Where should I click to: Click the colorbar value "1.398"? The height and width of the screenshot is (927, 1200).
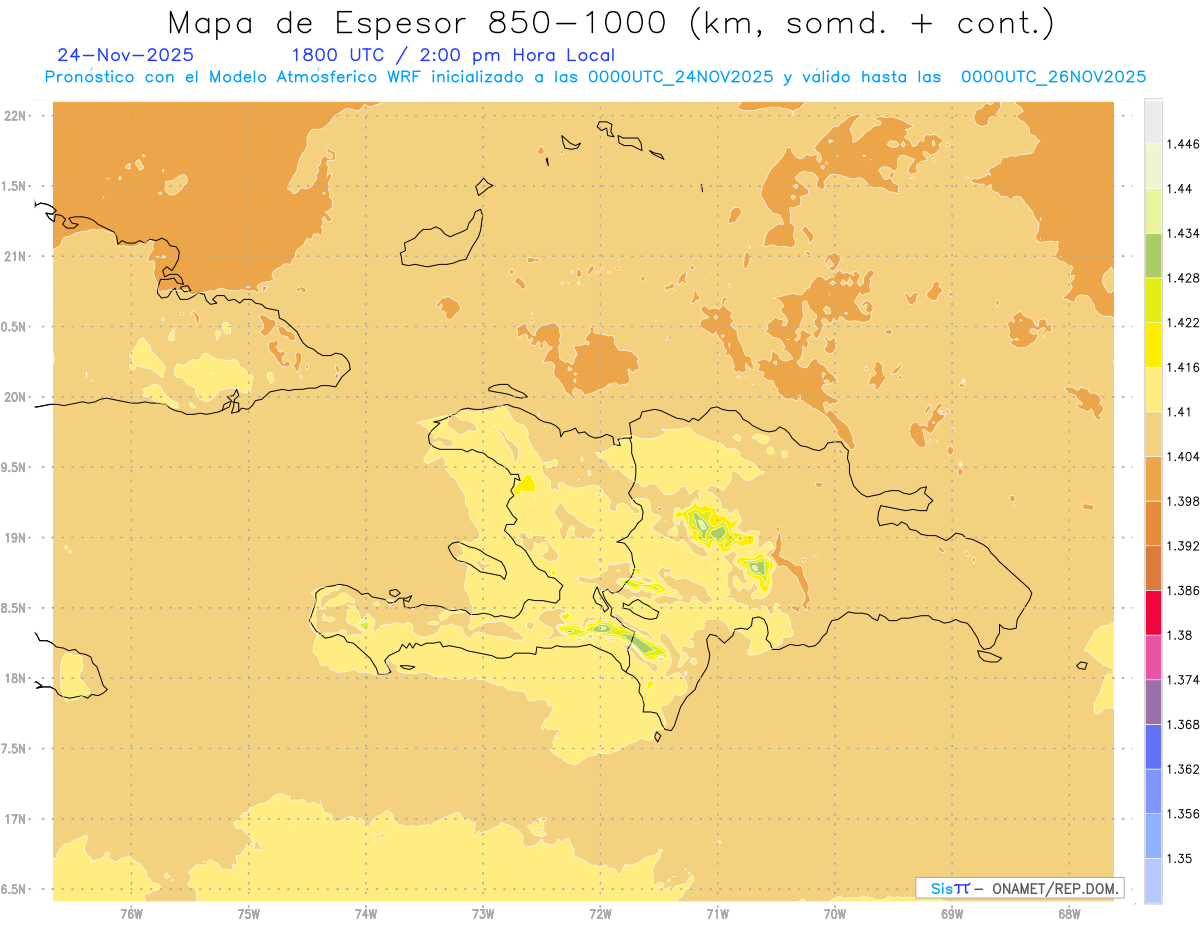pyautogui.click(x=1183, y=501)
